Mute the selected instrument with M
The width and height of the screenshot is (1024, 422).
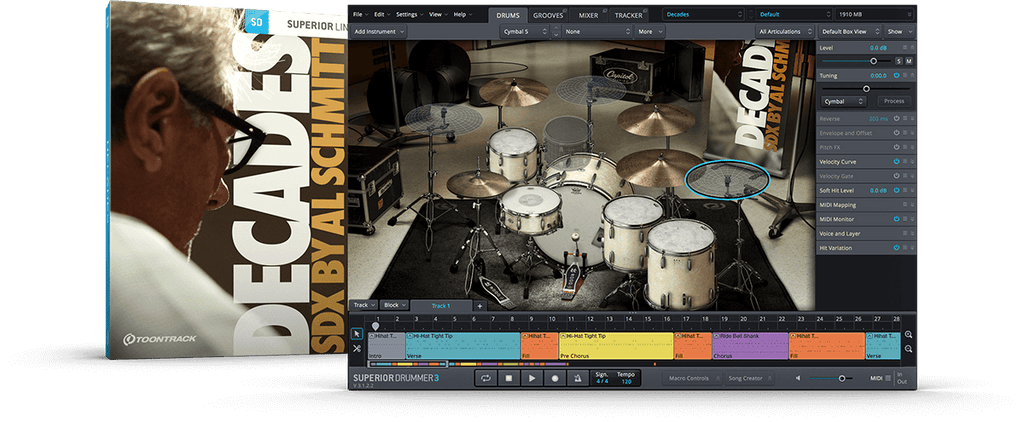(x=909, y=61)
